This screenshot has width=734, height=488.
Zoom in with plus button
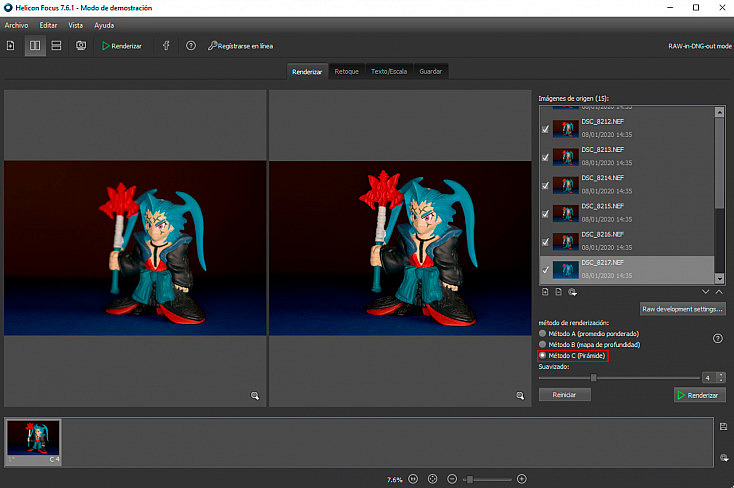coord(521,479)
